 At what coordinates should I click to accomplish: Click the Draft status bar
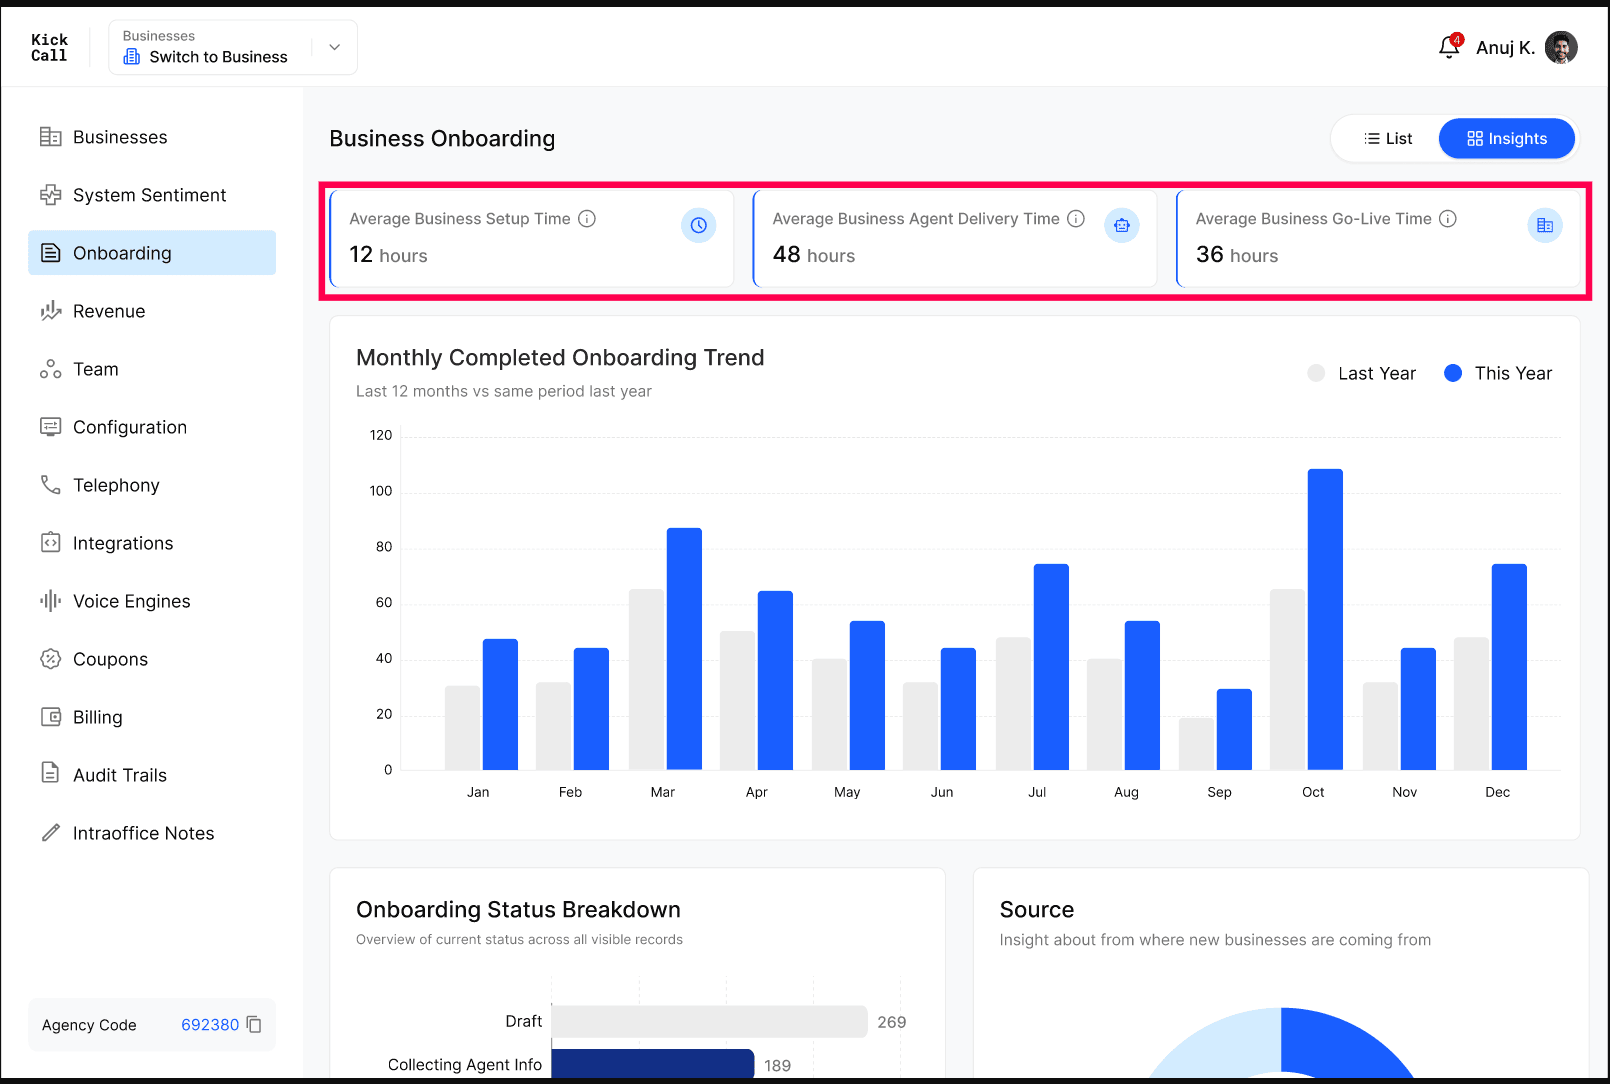tap(709, 1022)
